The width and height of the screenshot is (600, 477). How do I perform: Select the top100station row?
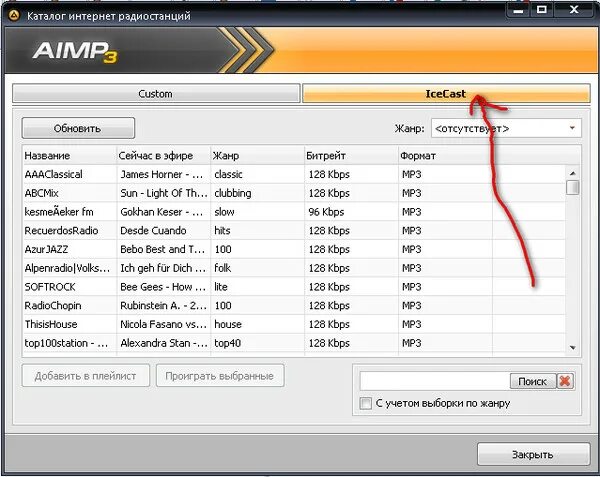point(294,343)
